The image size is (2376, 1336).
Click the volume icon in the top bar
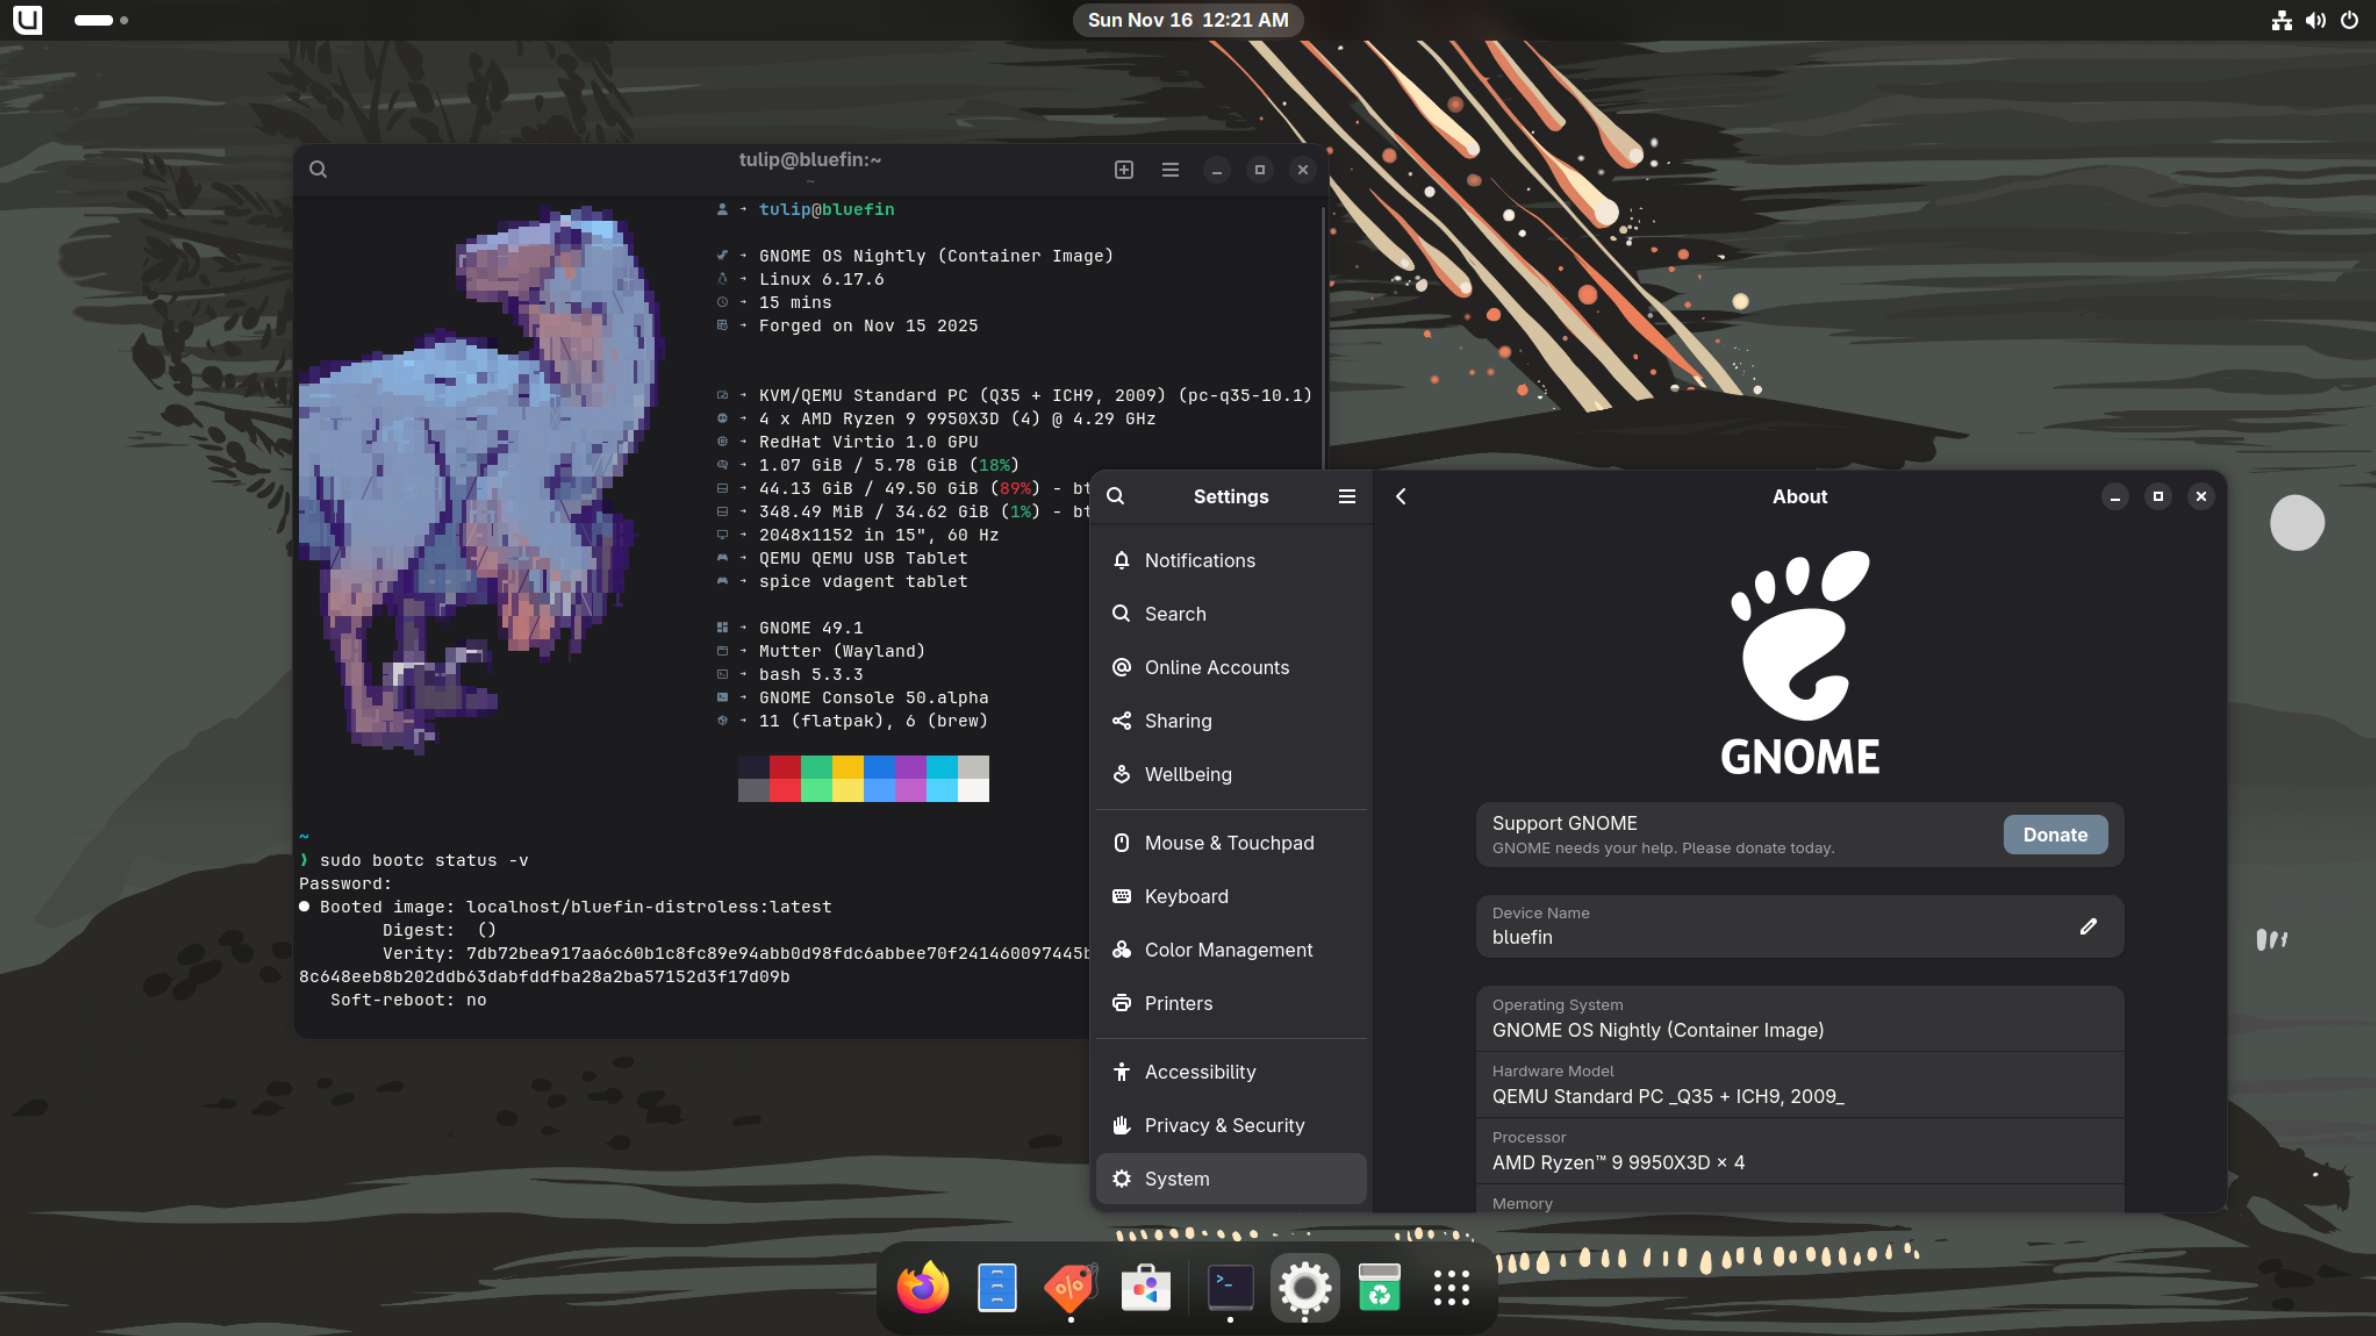tap(2316, 20)
